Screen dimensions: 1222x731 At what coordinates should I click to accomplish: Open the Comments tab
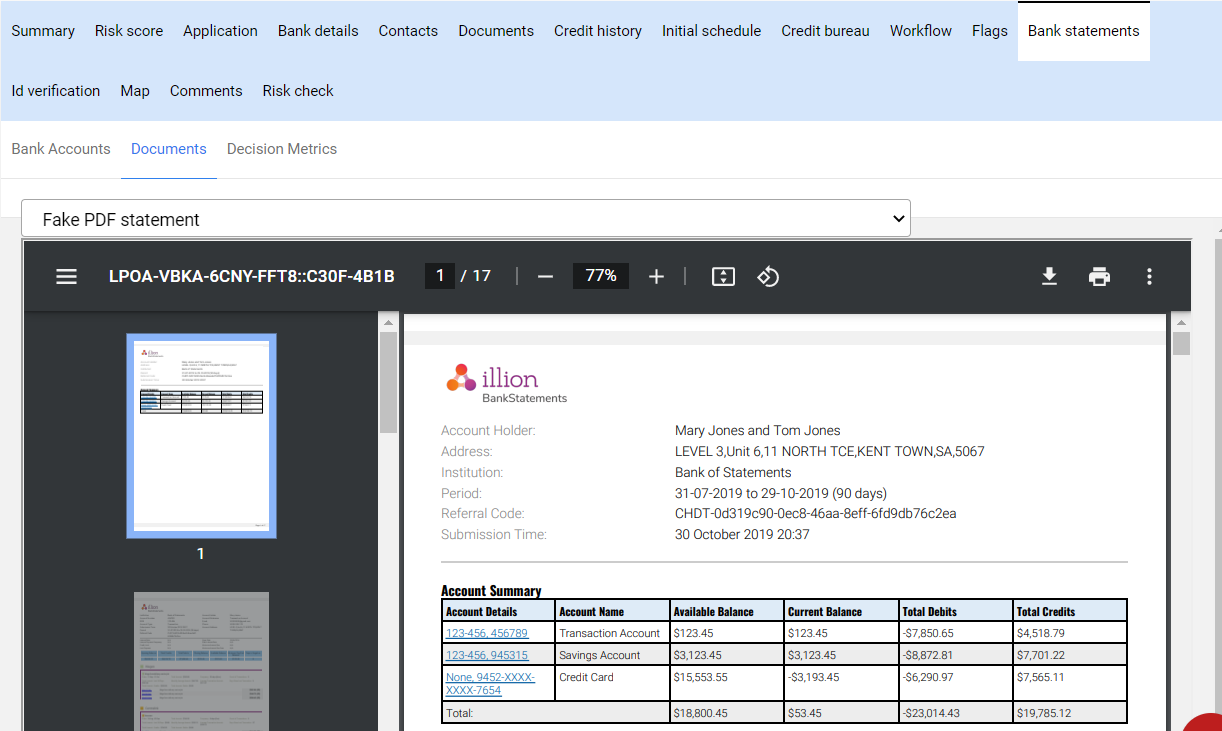pyautogui.click(x=206, y=91)
